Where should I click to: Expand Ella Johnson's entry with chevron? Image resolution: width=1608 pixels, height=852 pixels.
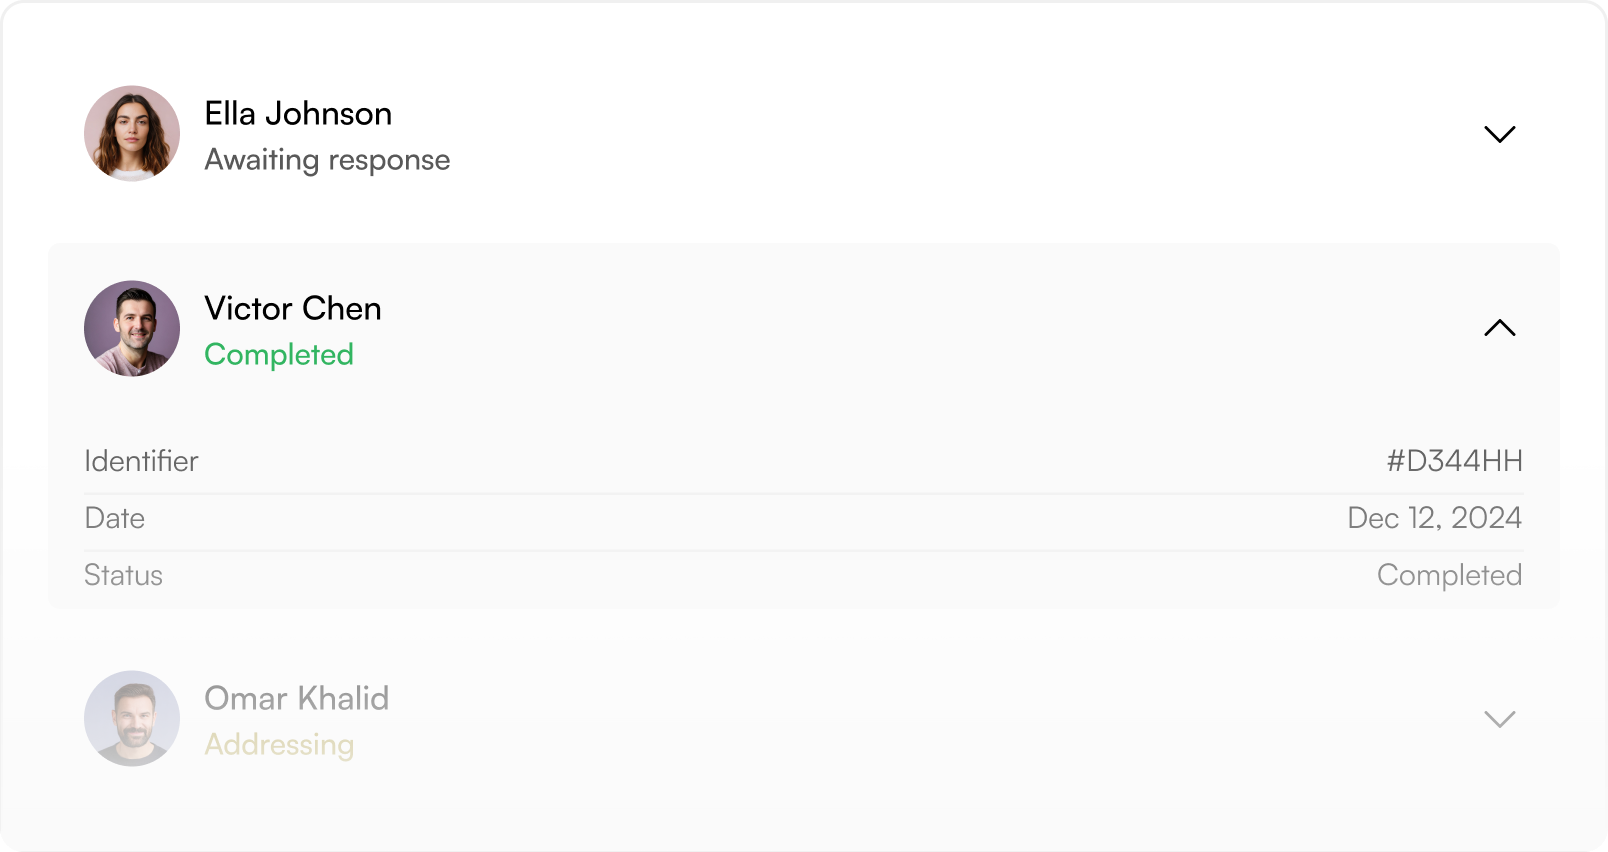coord(1499,134)
